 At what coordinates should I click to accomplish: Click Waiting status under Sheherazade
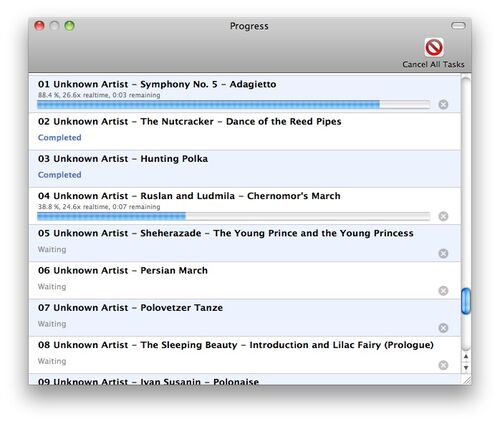click(x=52, y=250)
